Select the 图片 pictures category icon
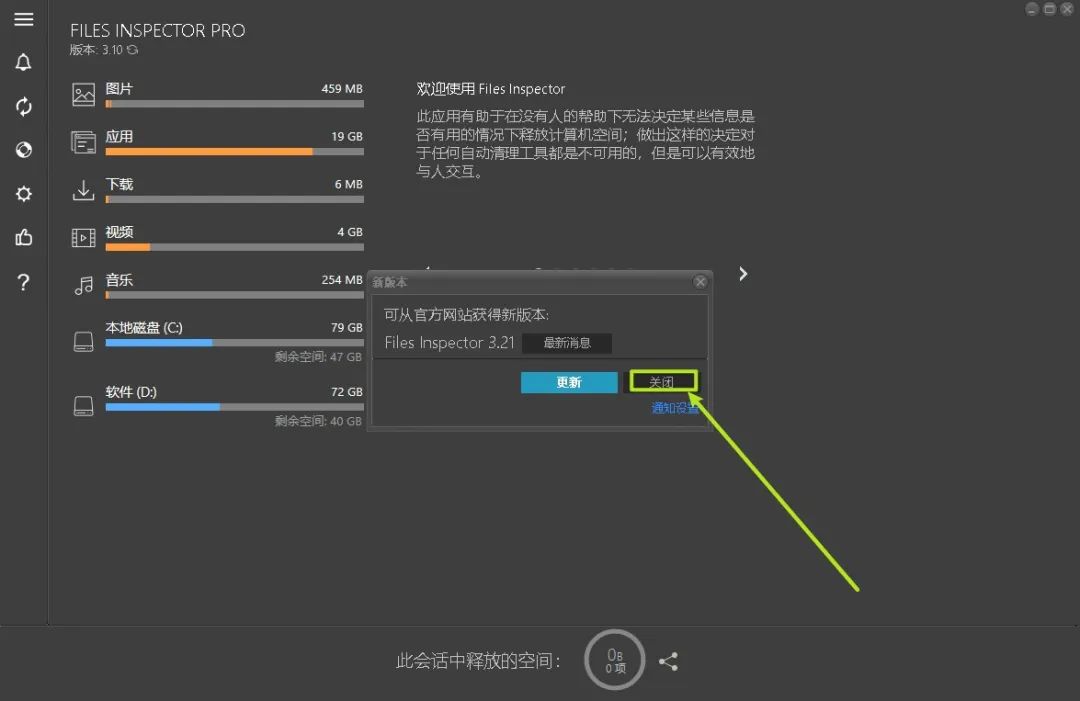 (84, 93)
